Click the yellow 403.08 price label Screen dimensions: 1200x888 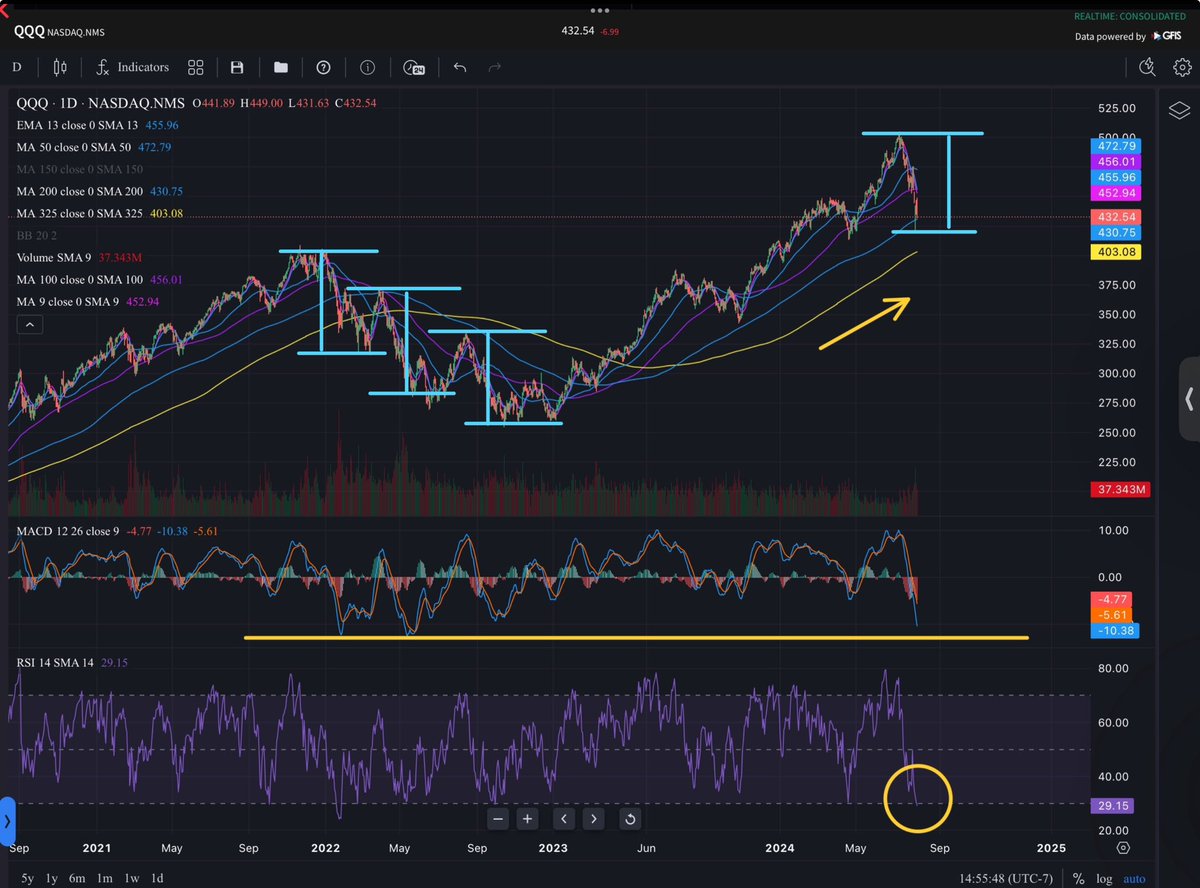point(1118,252)
